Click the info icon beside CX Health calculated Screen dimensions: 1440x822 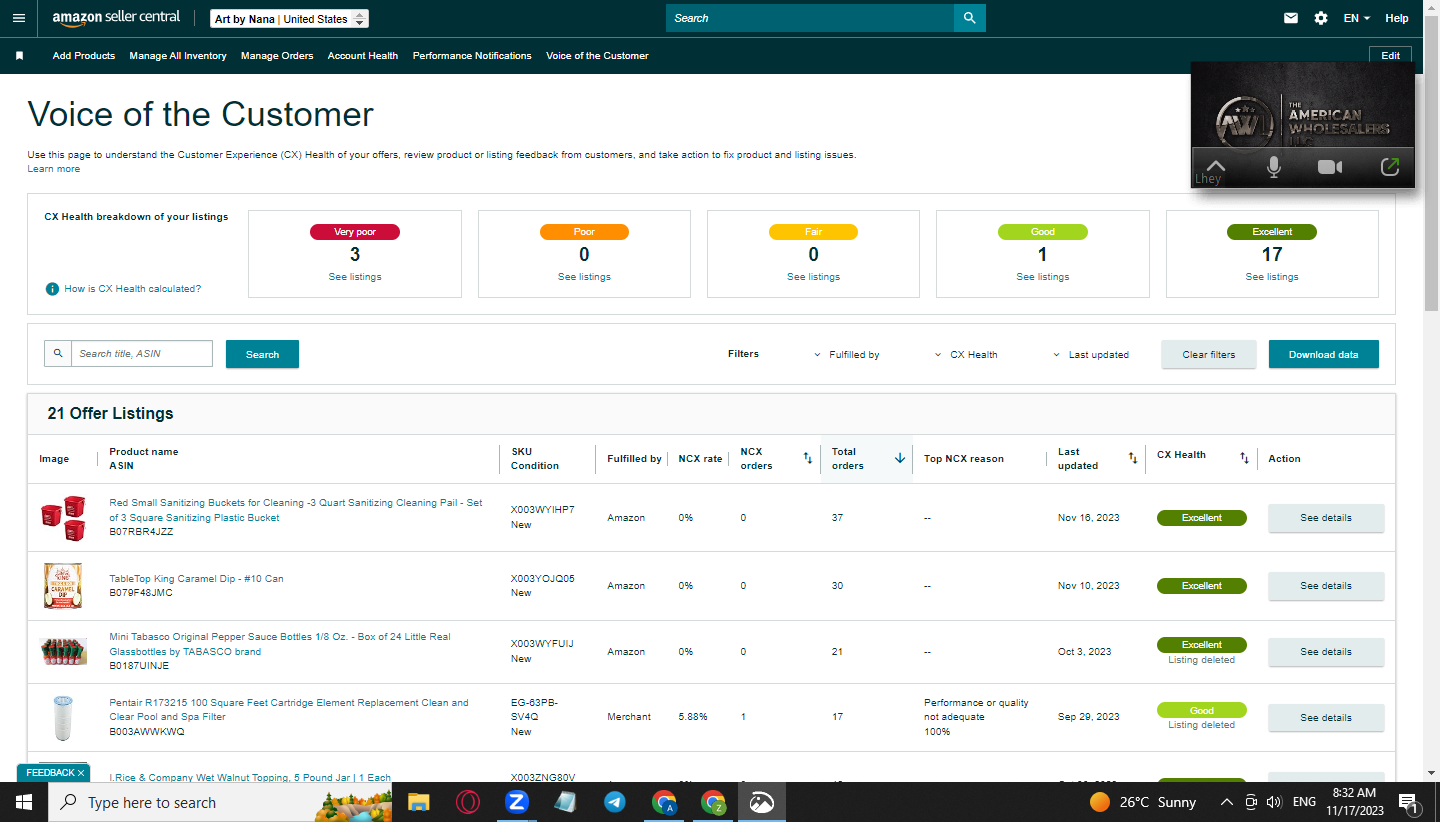pyautogui.click(x=52, y=289)
